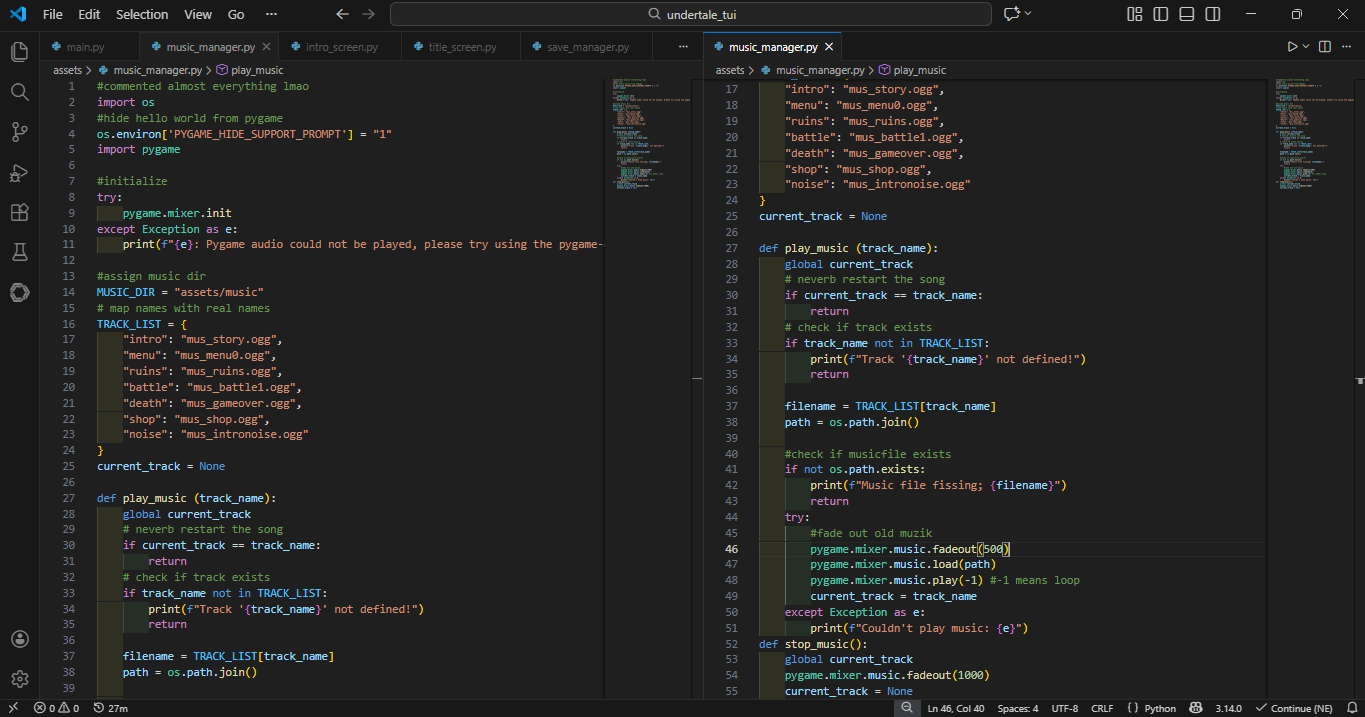Expand the run button dropdown arrow

point(1306,47)
